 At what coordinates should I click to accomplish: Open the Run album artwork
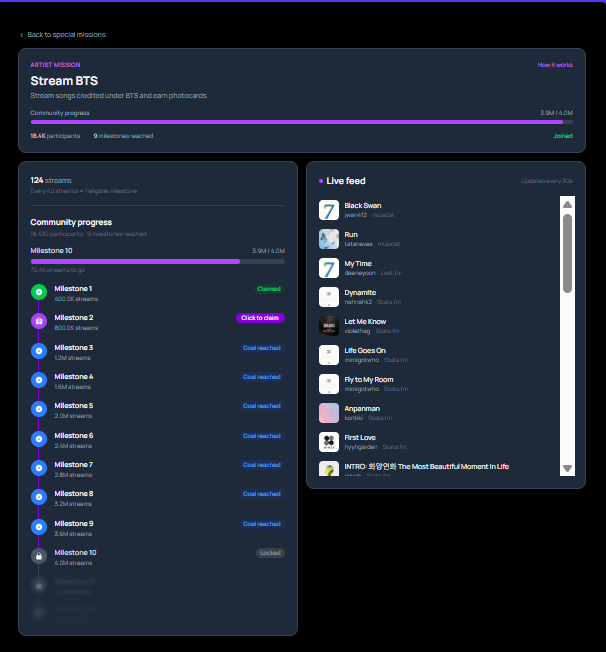click(x=329, y=239)
